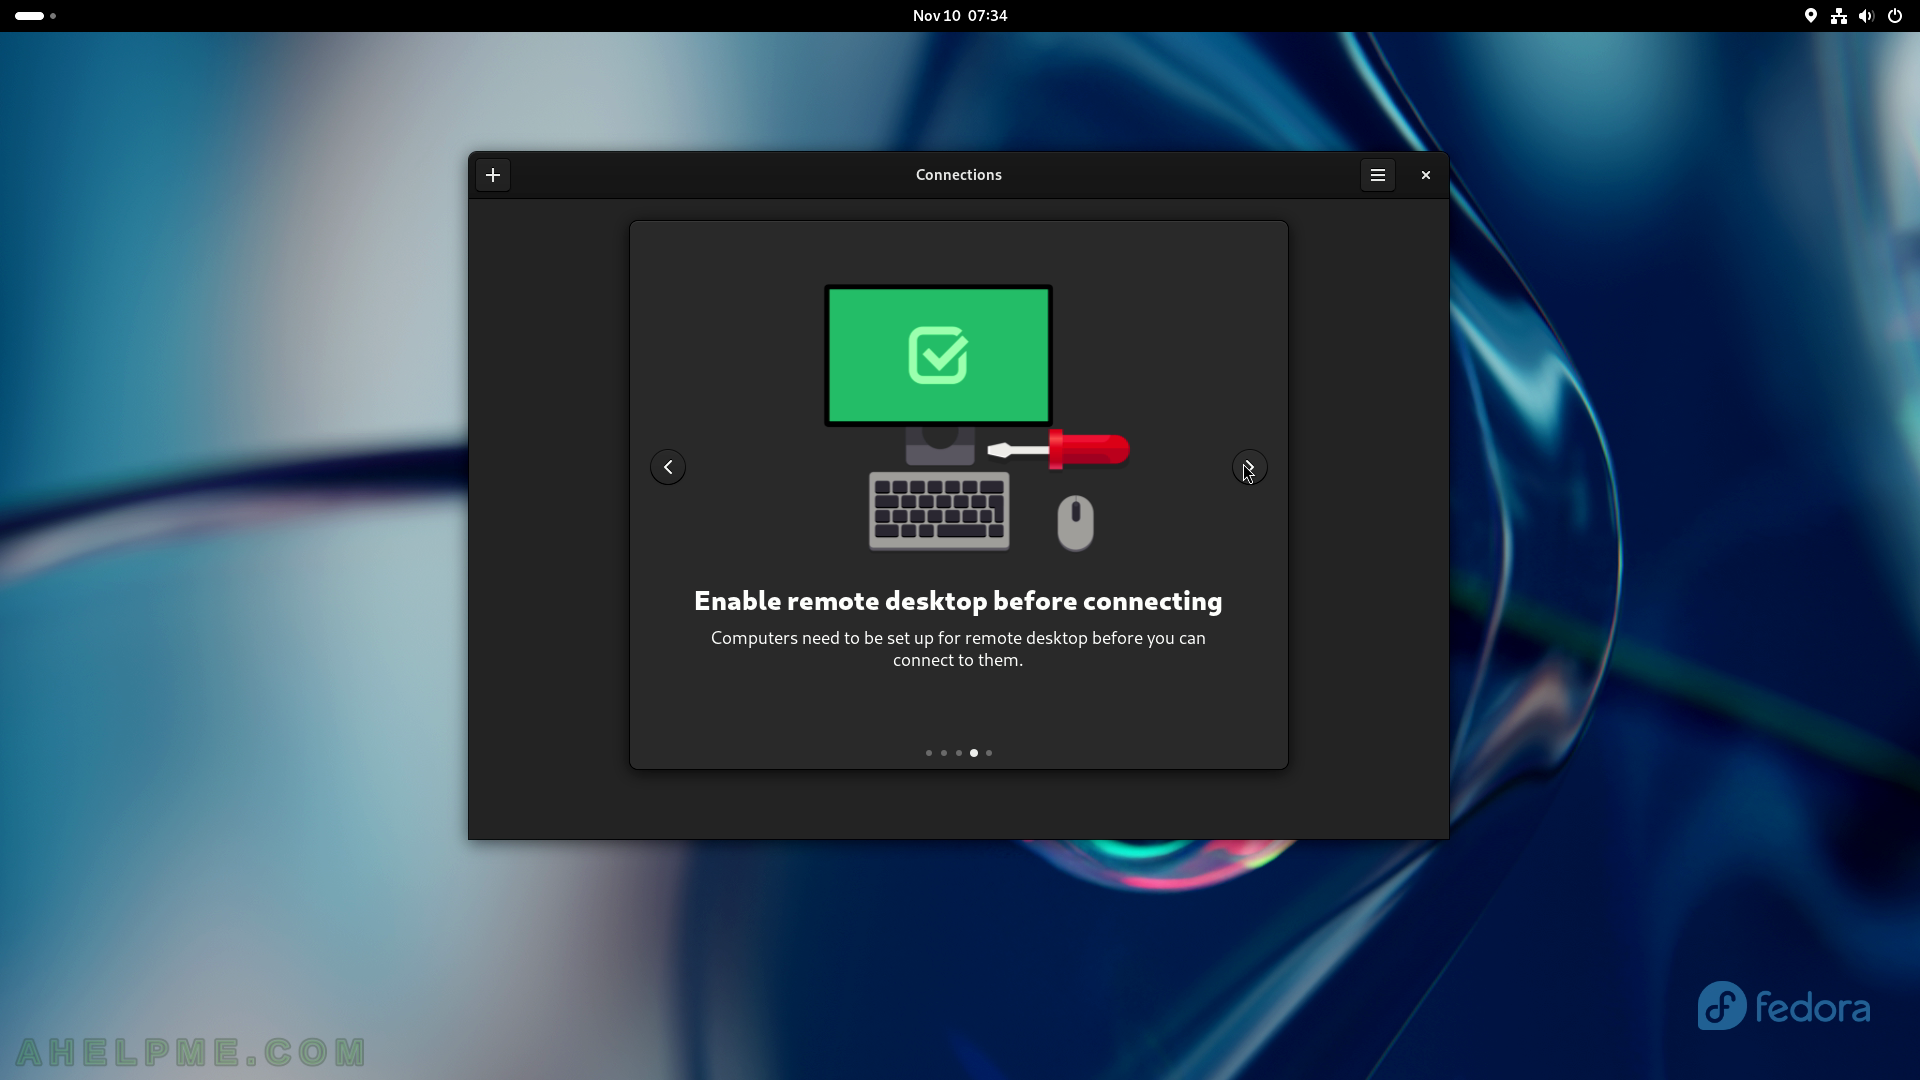Viewport: 1920px width, 1080px height.
Task: Click 'Enable remote desktop before connecting' heading
Action: (x=958, y=601)
